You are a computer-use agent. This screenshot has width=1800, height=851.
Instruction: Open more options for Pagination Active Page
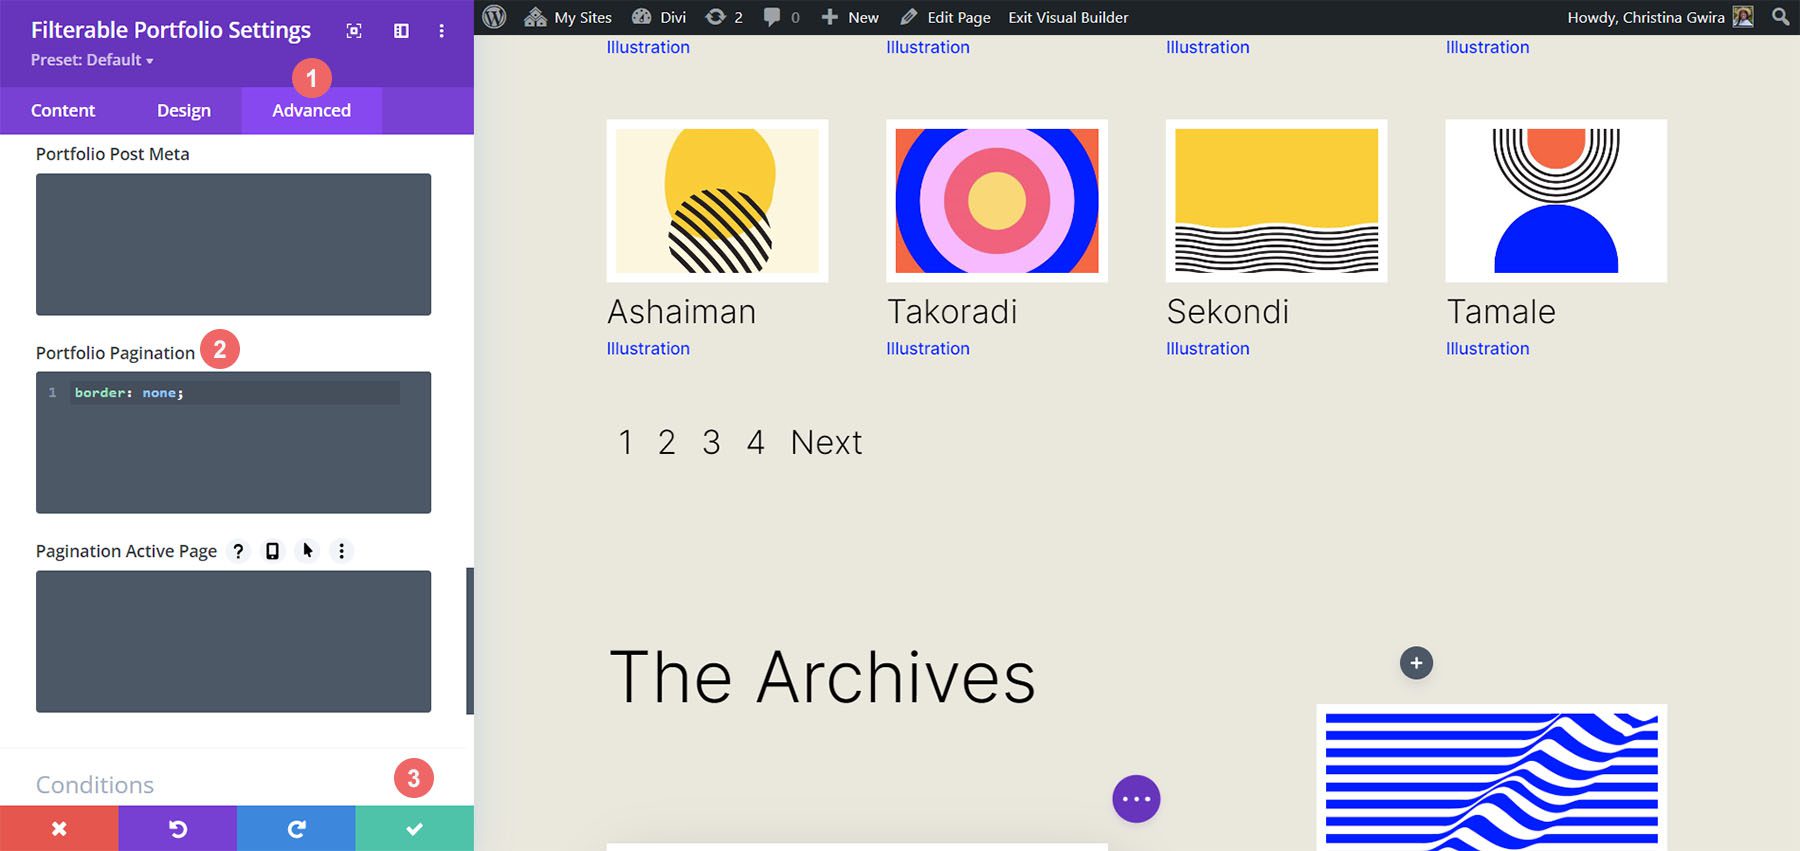[342, 551]
